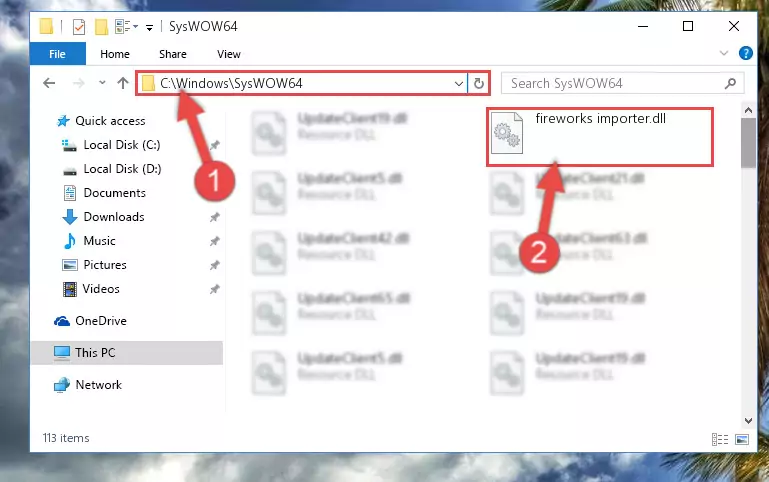Screen dimensions: 769x482
Task: Refresh the SysWOW64 folder view
Action: tap(479, 83)
